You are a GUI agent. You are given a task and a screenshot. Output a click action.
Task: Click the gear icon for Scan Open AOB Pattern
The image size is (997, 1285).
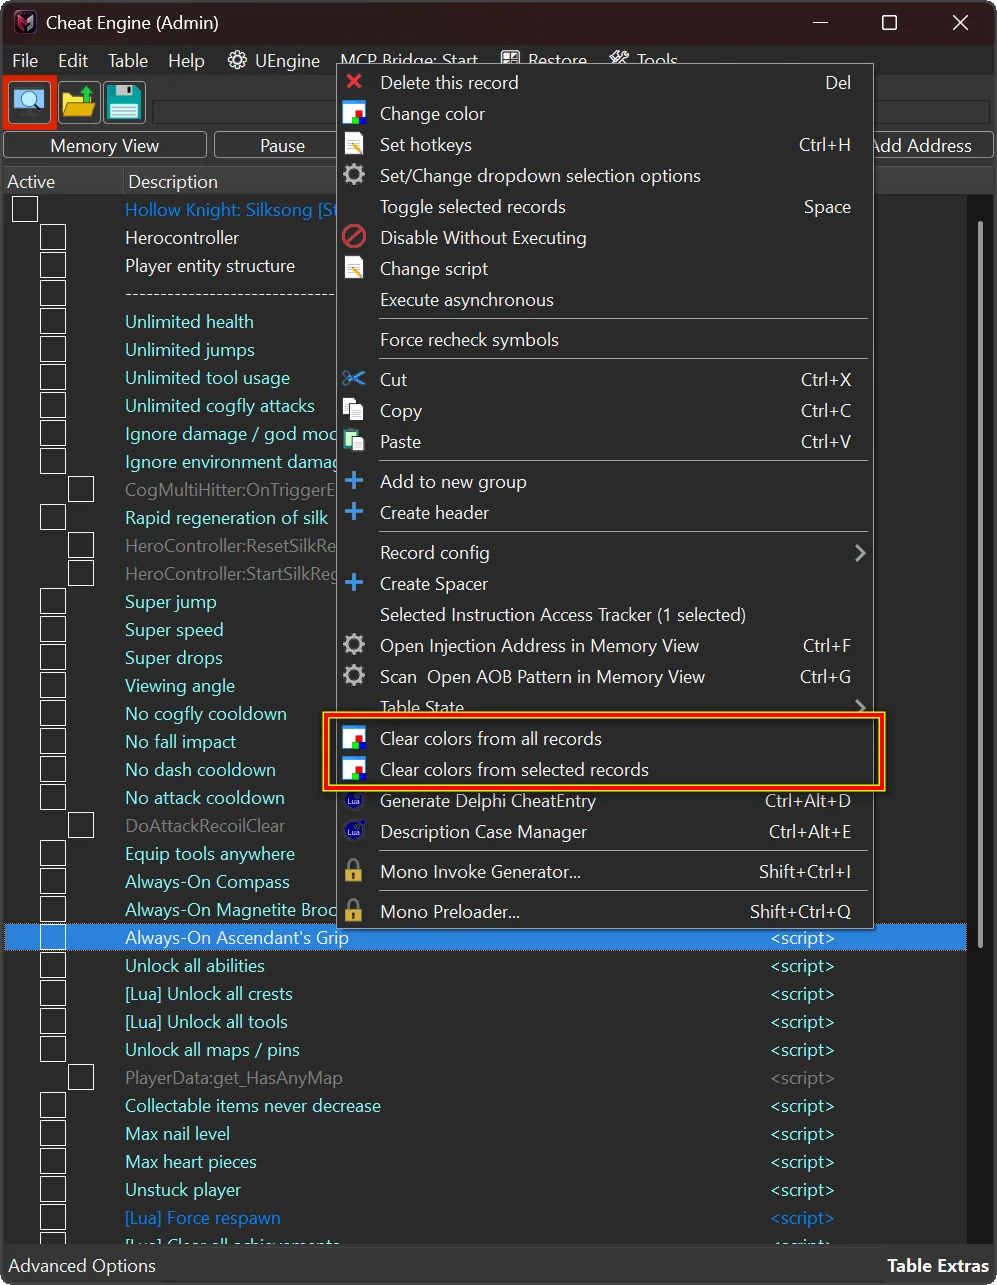point(354,676)
